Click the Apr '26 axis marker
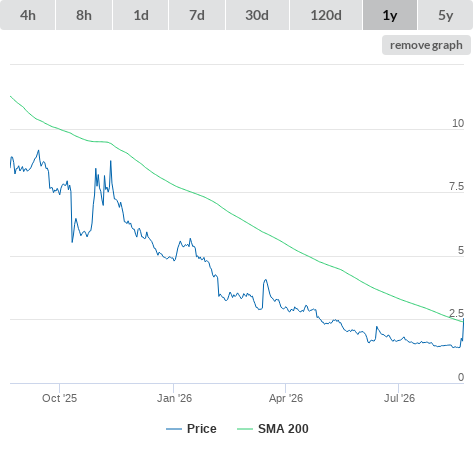This screenshot has width=474, height=455. click(286, 398)
